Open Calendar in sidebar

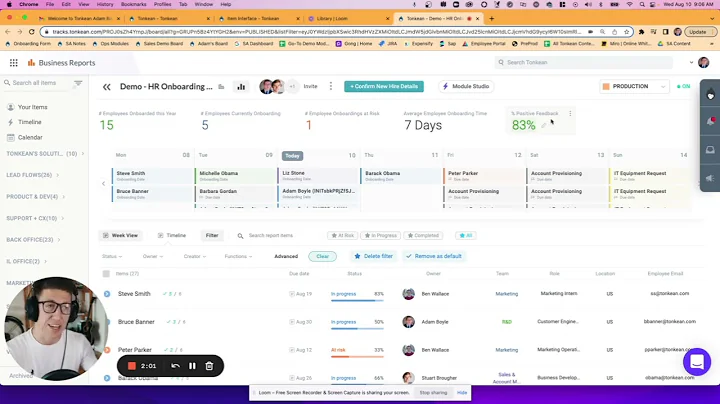coord(25,137)
